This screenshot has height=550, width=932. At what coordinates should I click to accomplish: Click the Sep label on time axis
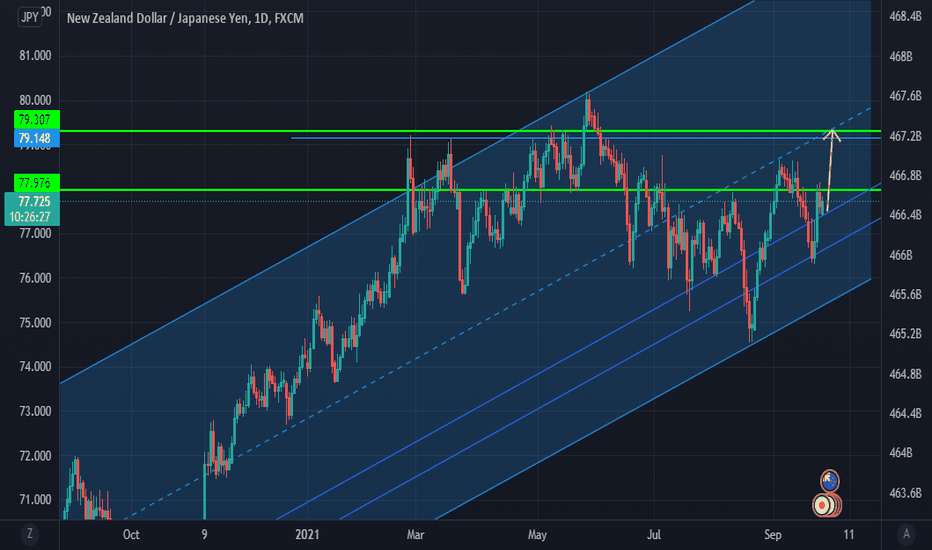pos(773,535)
